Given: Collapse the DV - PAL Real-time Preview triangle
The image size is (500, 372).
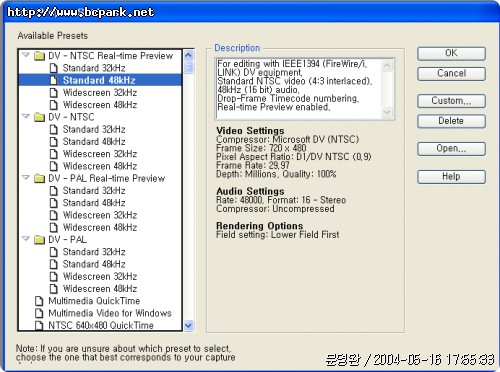Looking at the screenshot, I should click(x=26, y=177).
